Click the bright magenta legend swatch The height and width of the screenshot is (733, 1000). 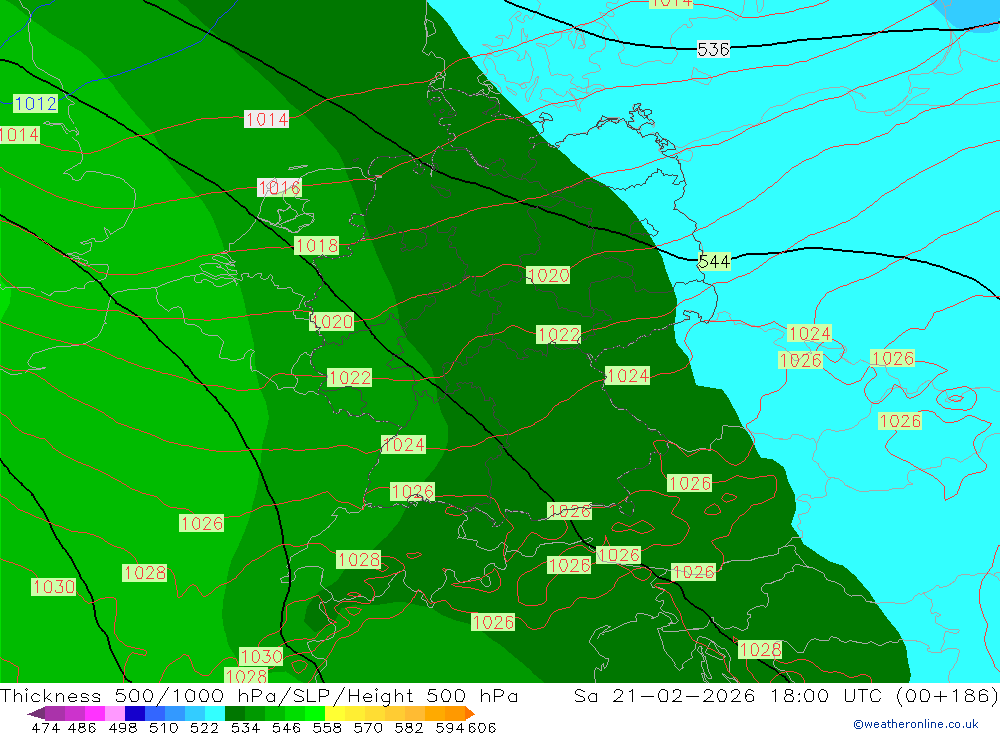click(x=94, y=713)
